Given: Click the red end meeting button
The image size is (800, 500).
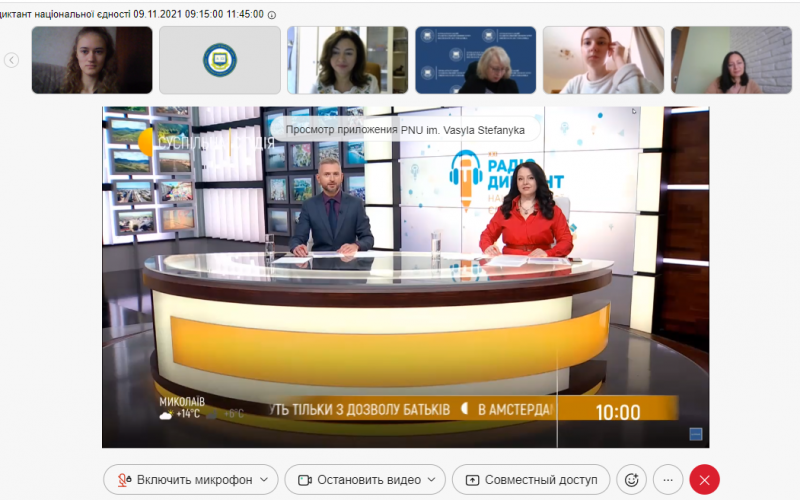Looking at the screenshot, I should point(705,480).
